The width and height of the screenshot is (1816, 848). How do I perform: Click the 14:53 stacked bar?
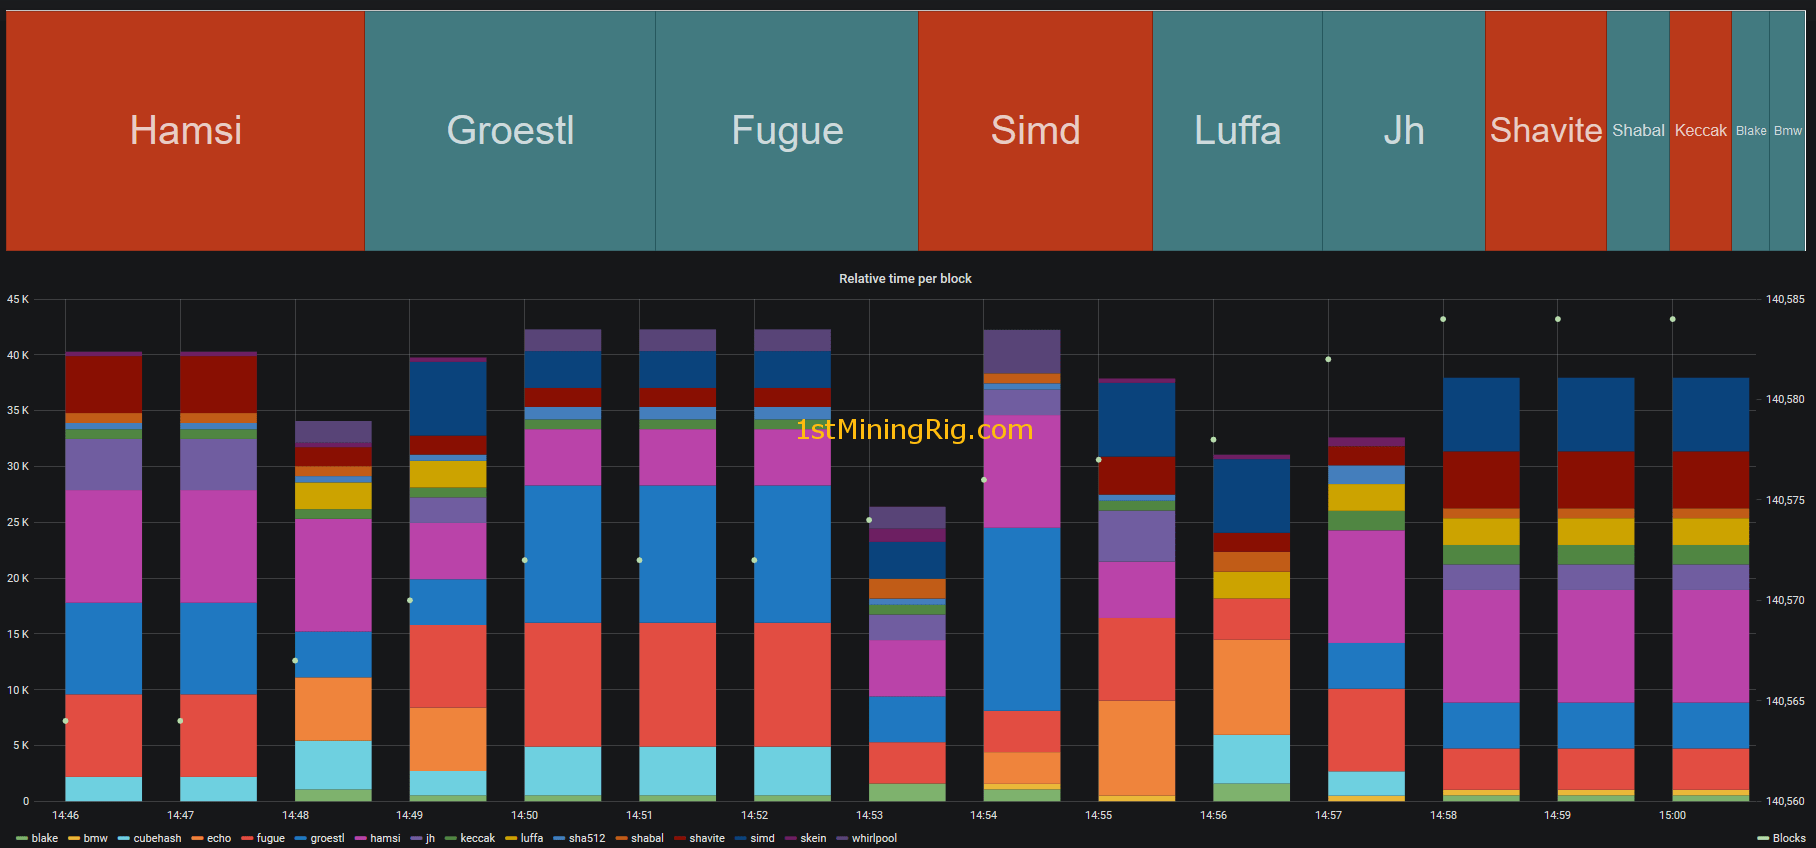[x=907, y=654]
